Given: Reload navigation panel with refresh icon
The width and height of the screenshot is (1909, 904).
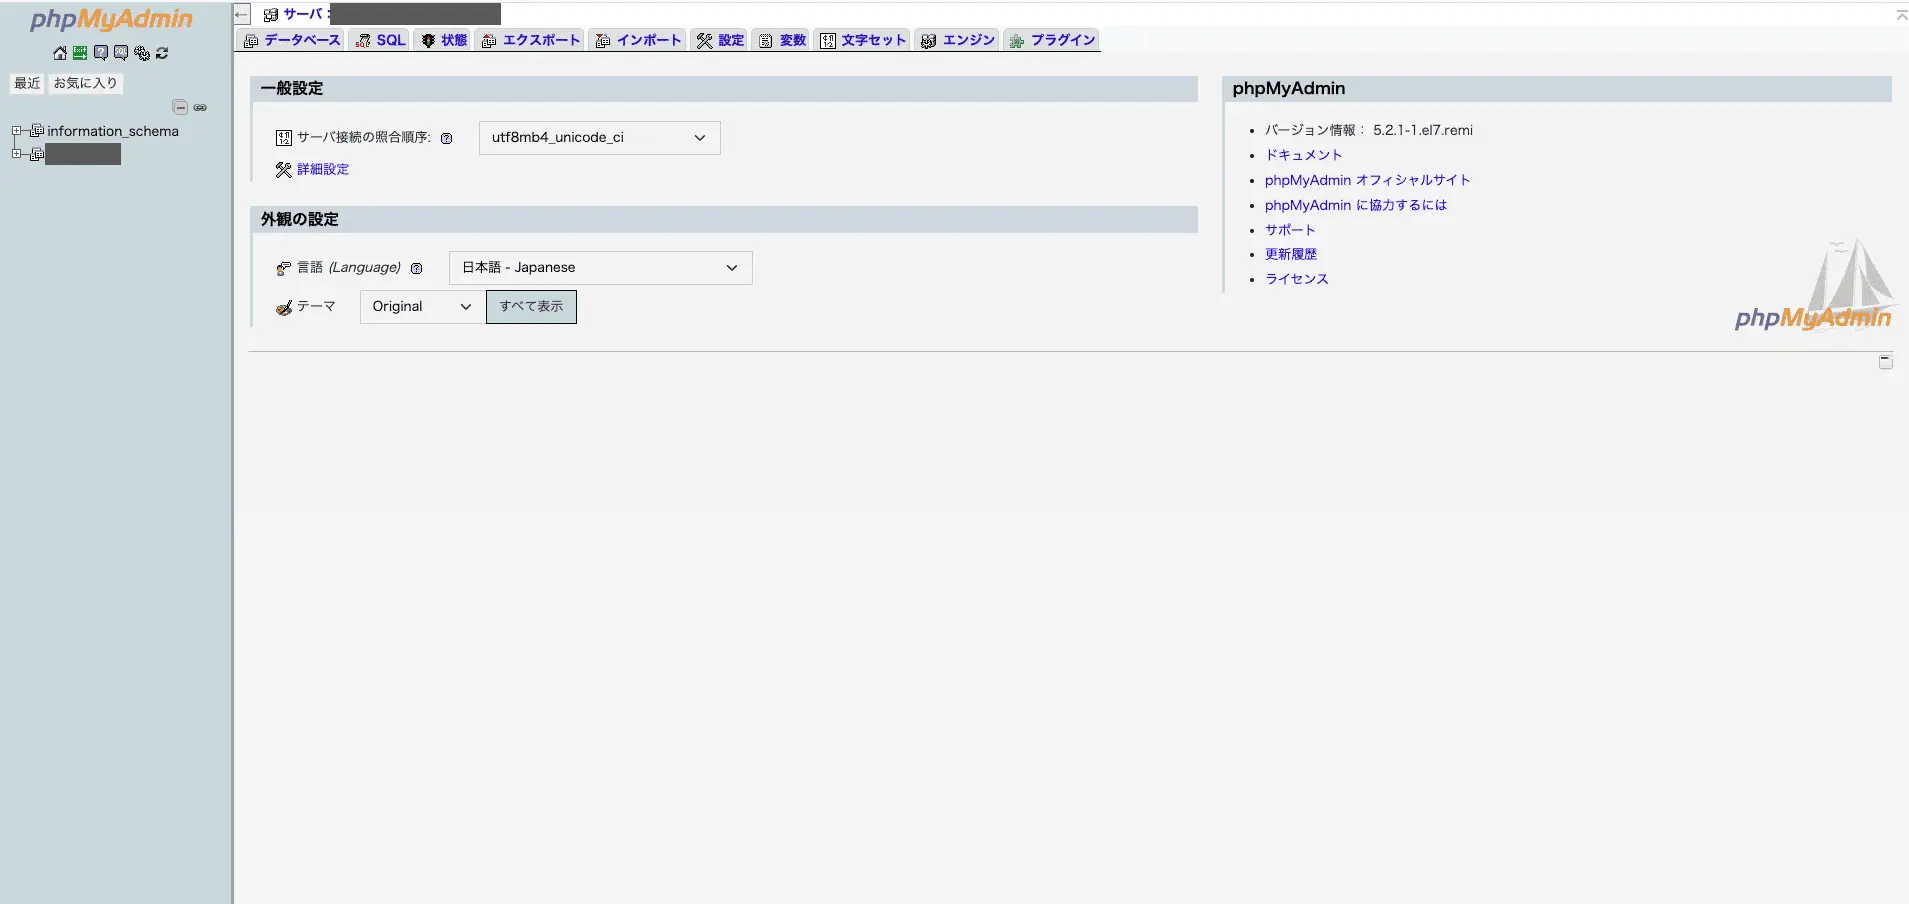Looking at the screenshot, I should point(162,53).
